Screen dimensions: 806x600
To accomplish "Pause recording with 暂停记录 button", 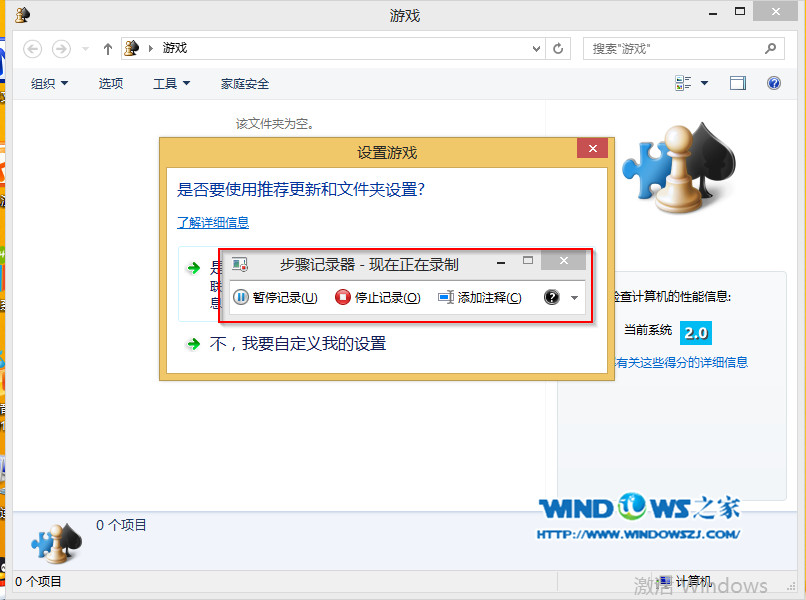I will (x=276, y=297).
